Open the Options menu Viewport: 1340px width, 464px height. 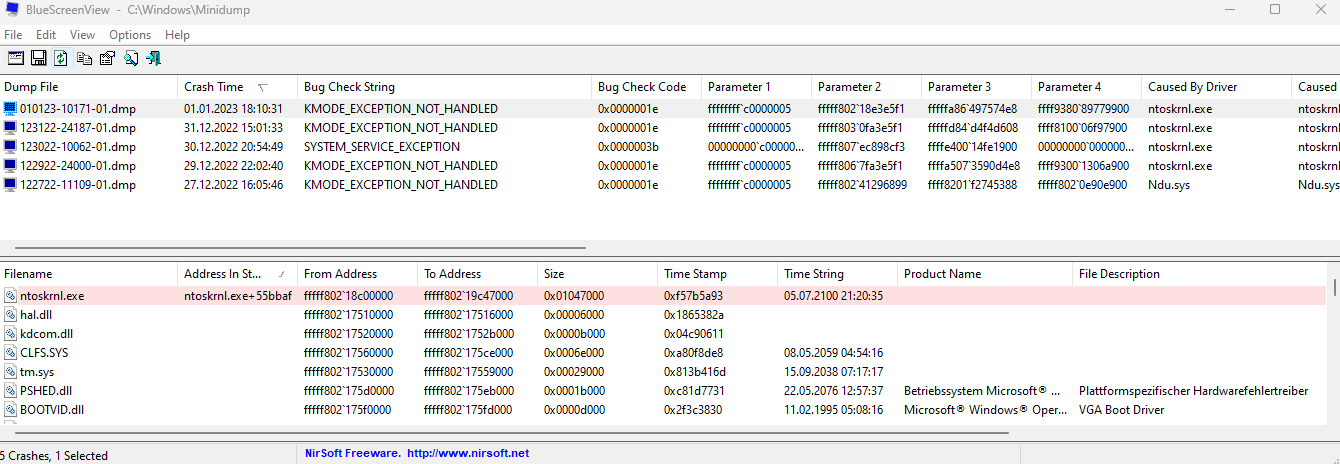tap(130, 35)
